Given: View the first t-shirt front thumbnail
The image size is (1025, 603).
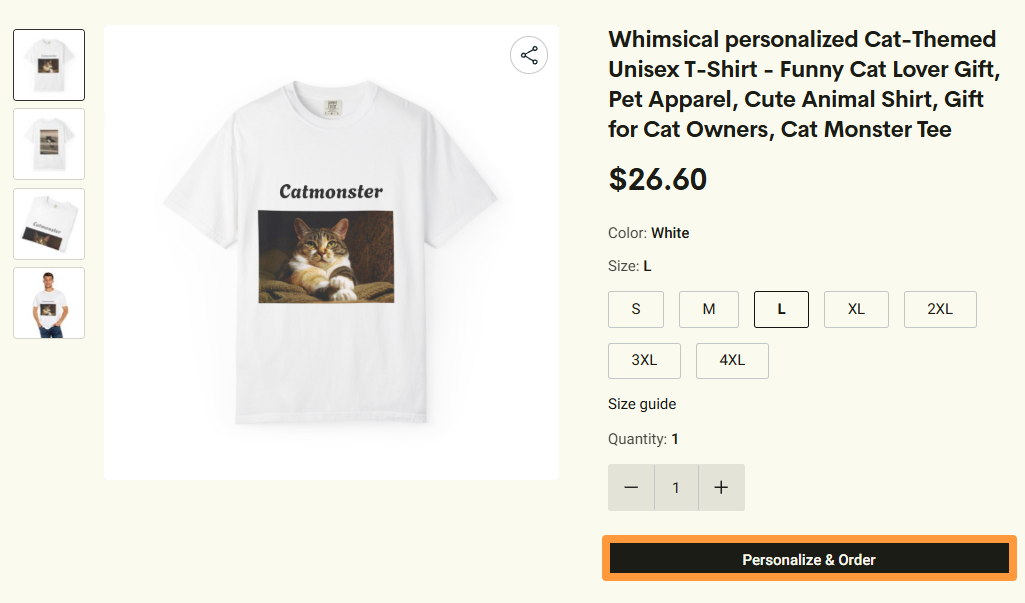Looking at the screenshot, I should pos(48,64).
